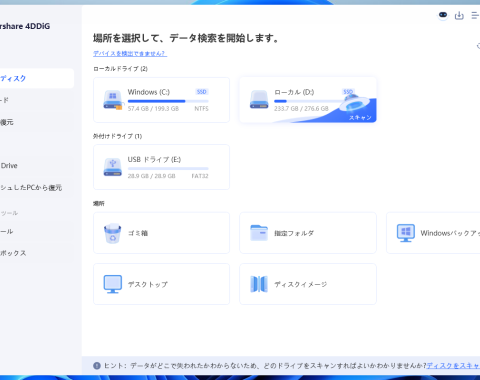Click the recycle bin icon
Image resolution: width=480 pixels, height=380 pixels.
[x=113, y=233]
